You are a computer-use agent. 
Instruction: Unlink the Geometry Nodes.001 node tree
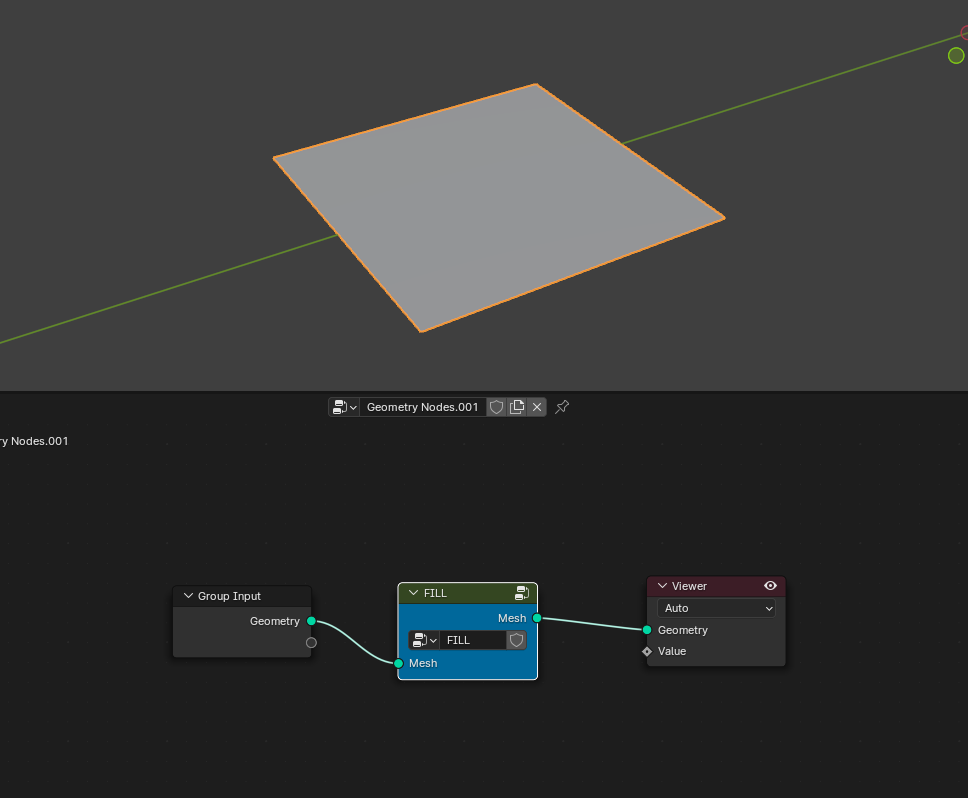point(537,407)
